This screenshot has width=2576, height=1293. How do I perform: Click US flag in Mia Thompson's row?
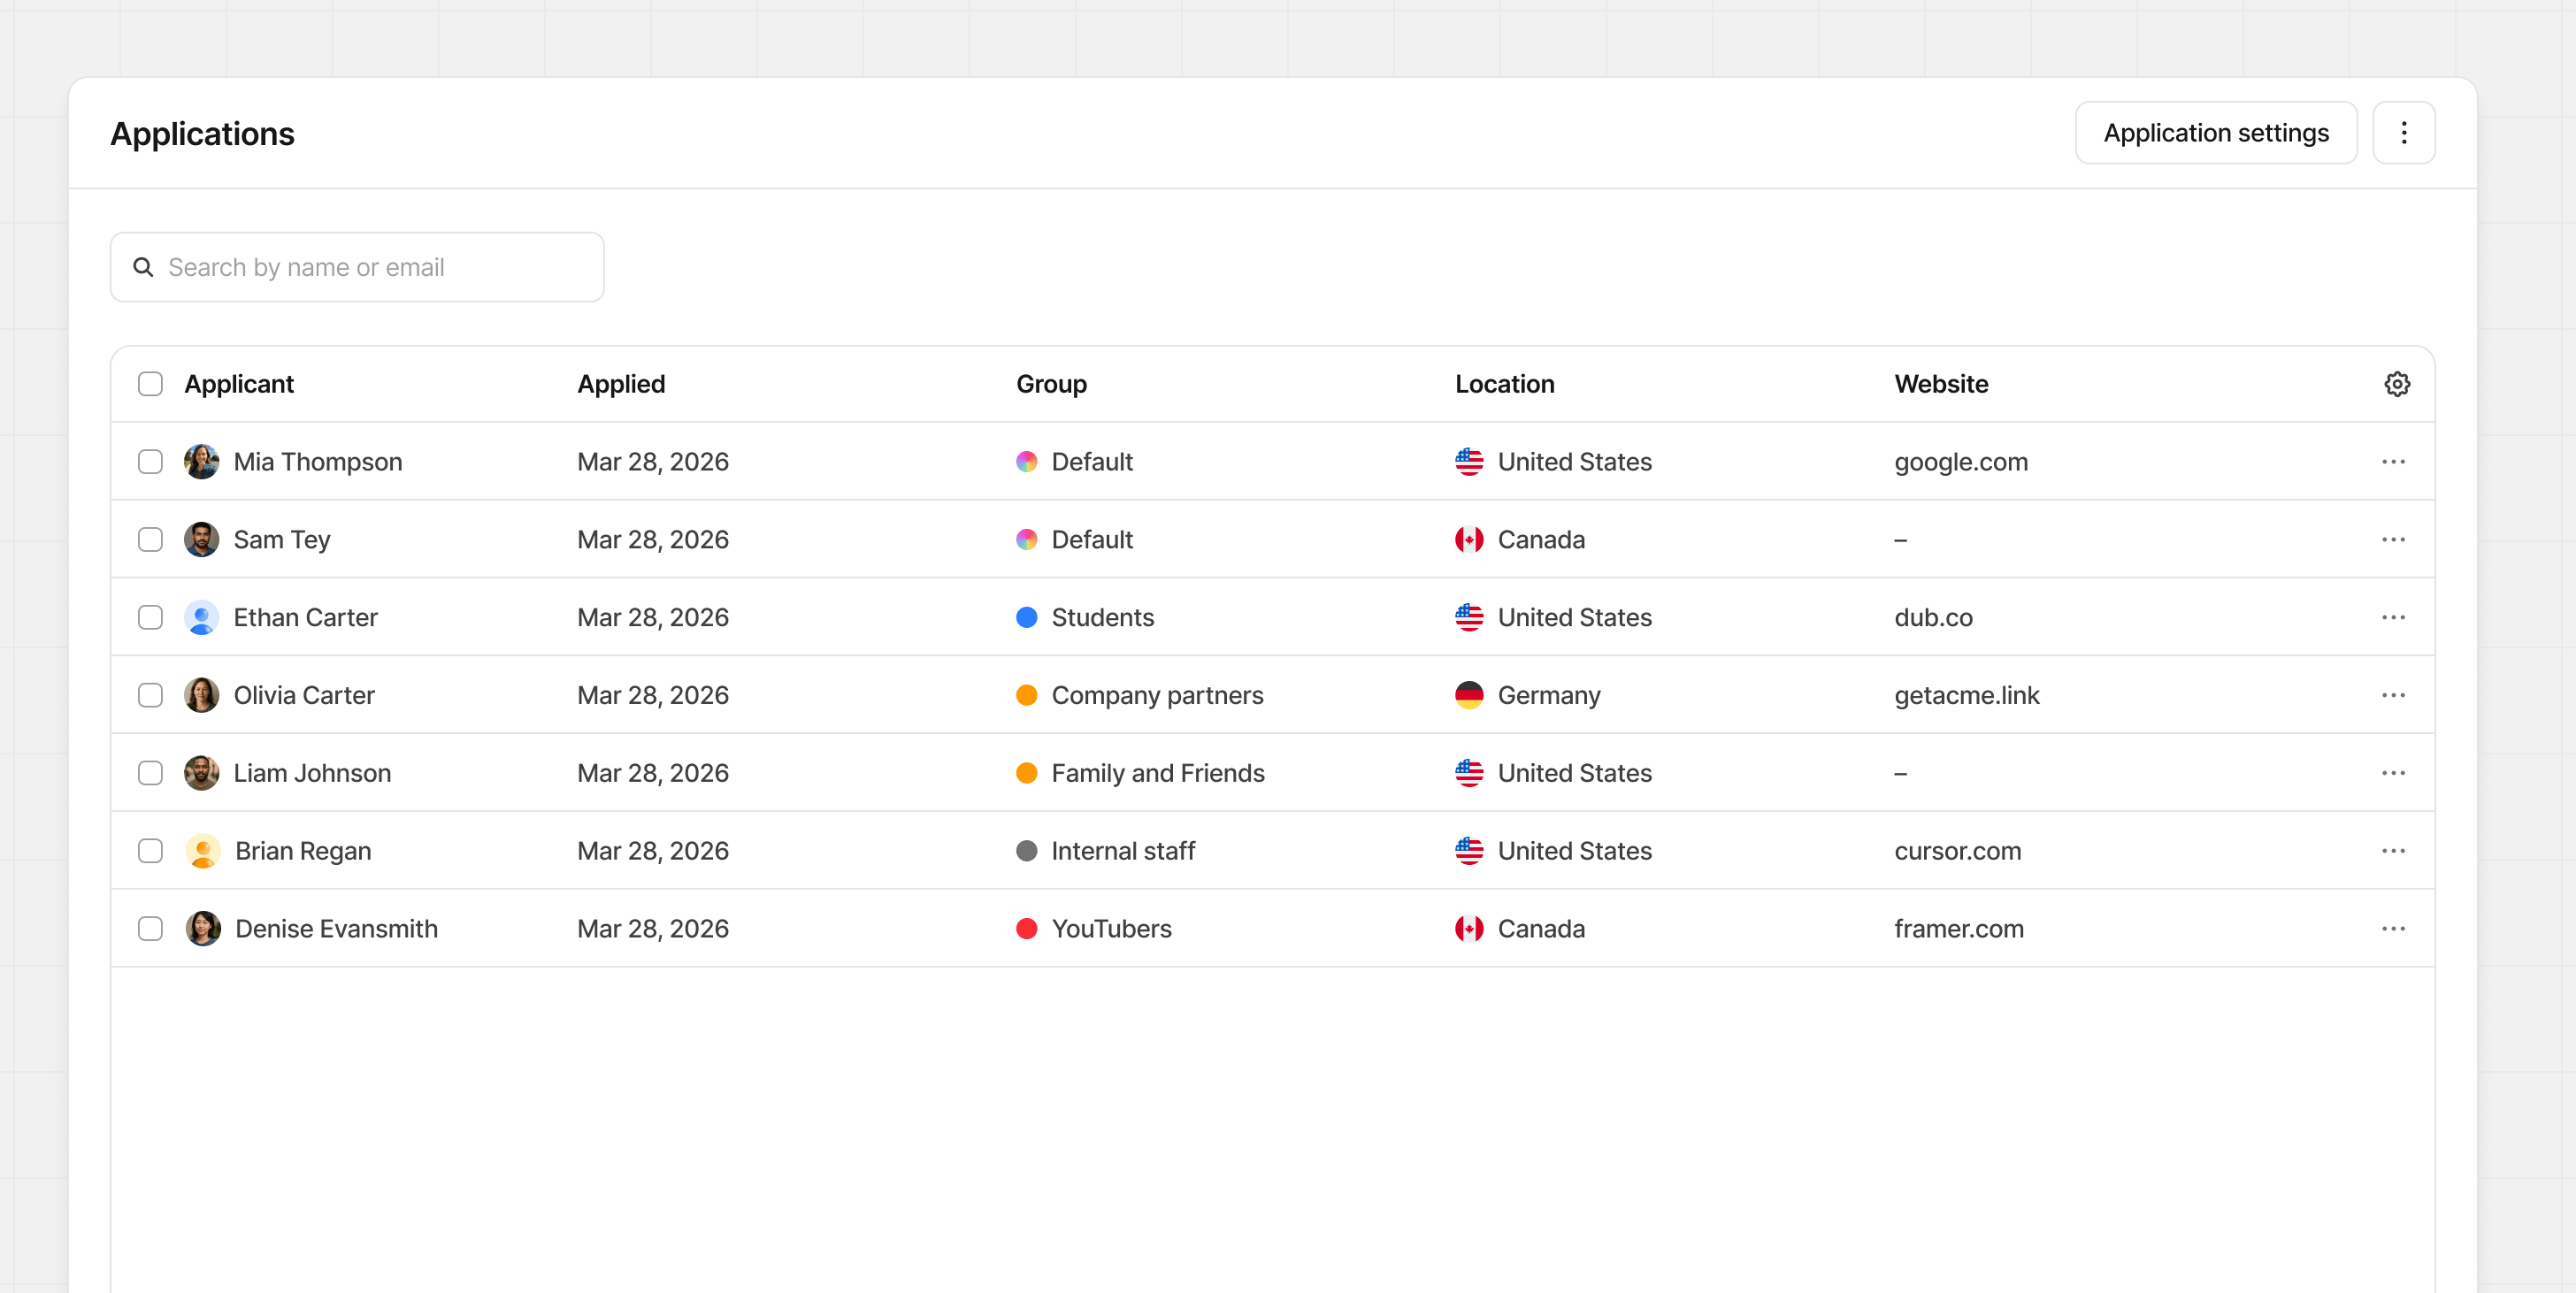[x=1469, y=462]
